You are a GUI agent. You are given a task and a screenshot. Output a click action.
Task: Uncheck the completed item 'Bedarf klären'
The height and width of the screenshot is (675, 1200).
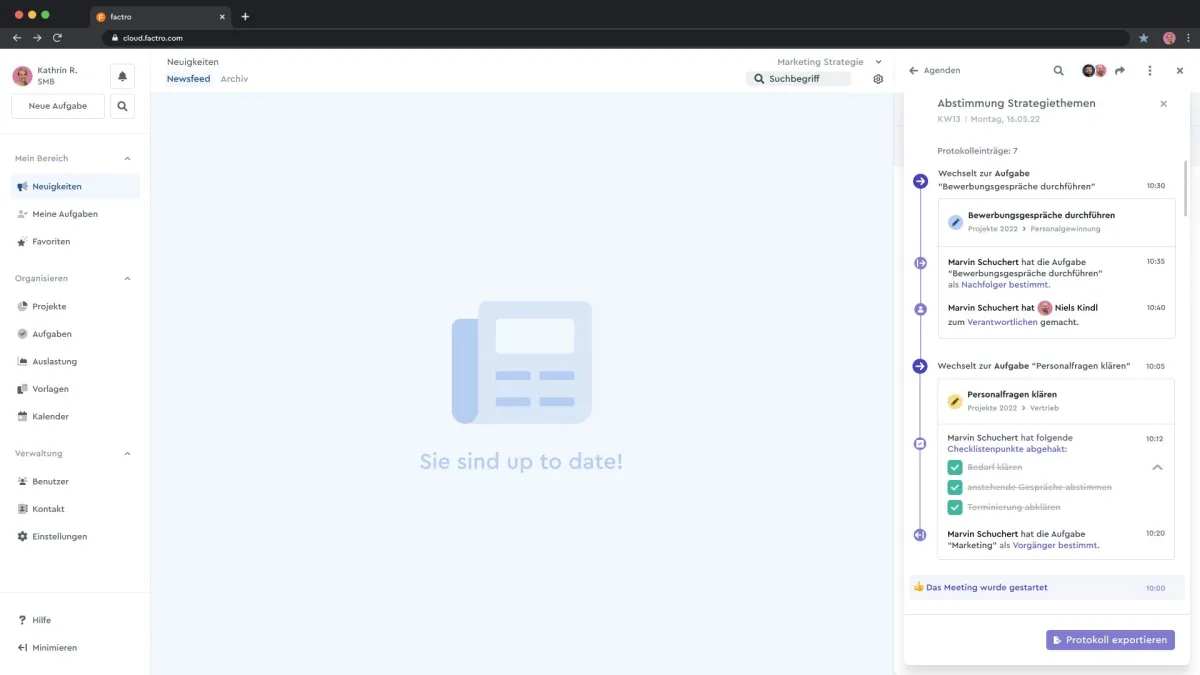click(x=954, y=466)
